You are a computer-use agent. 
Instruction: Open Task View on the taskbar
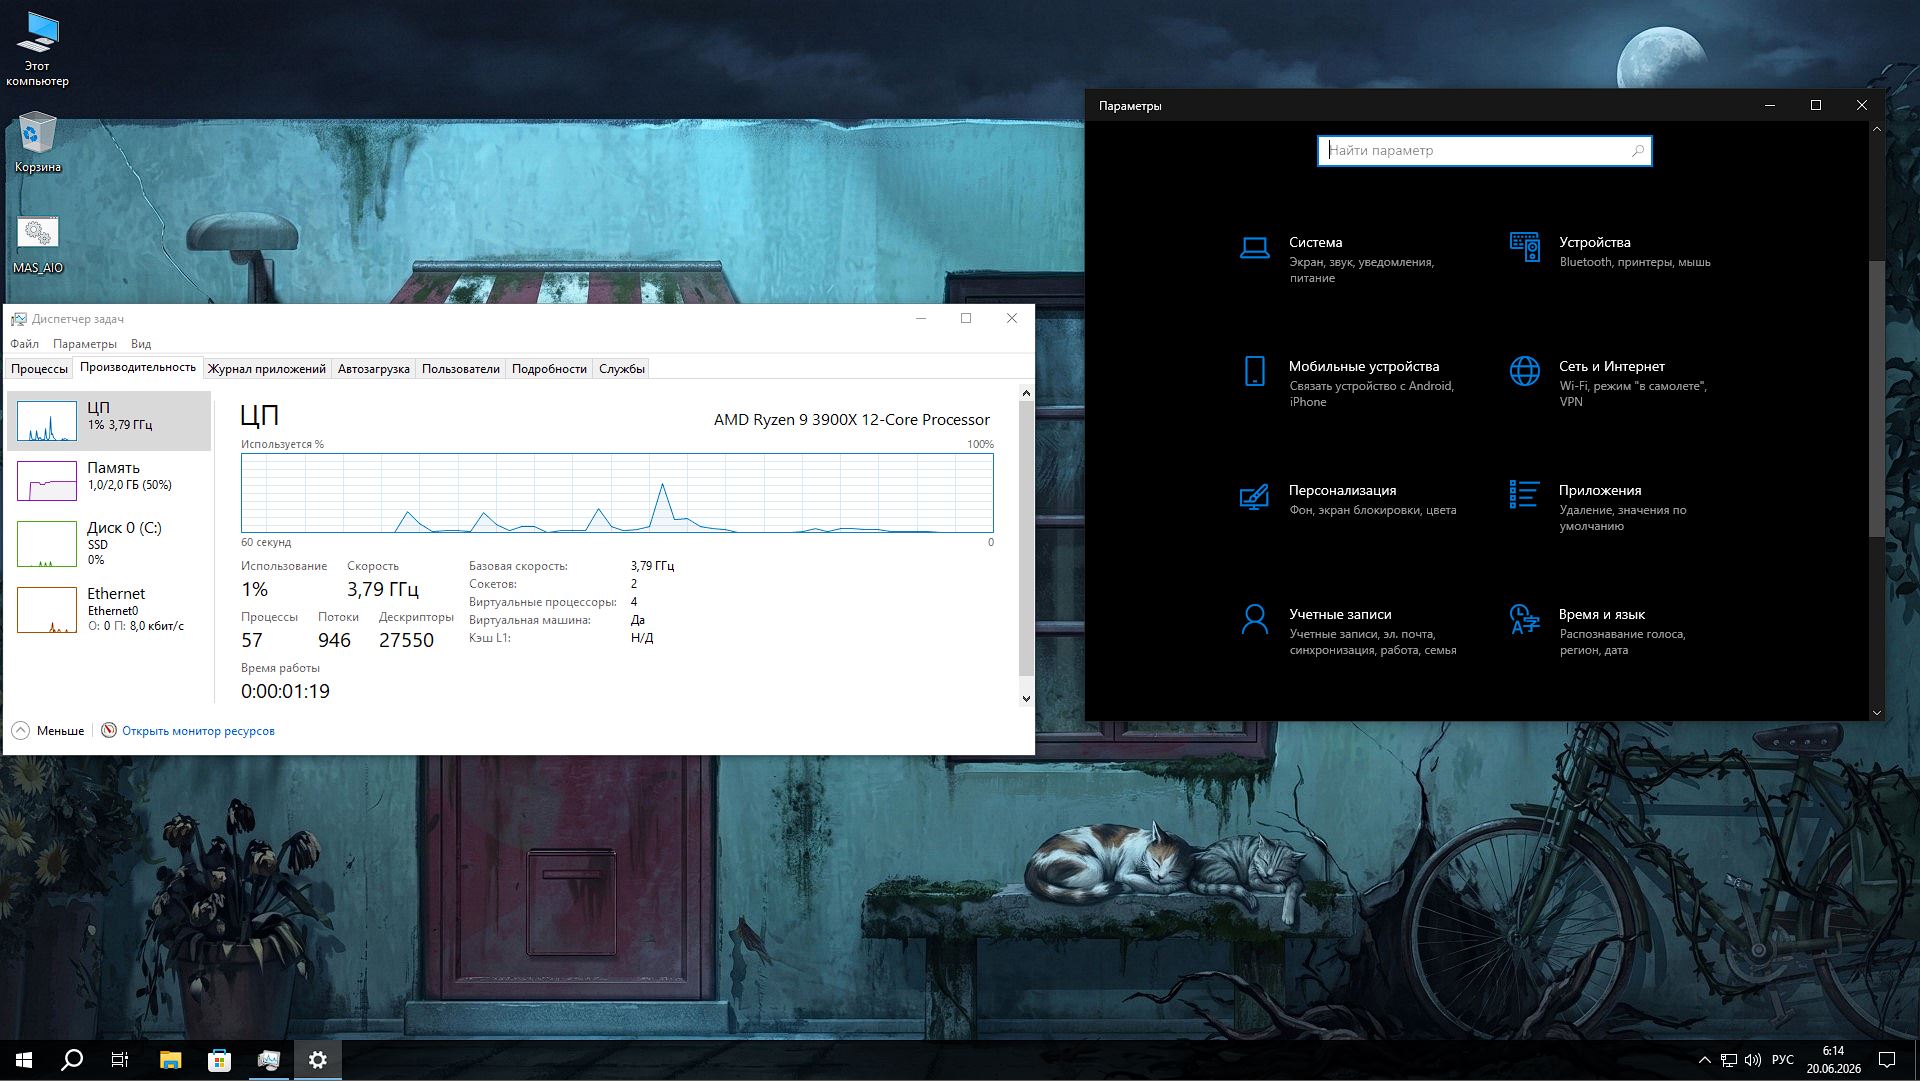pyautogui.click(x=120, y=1060)
